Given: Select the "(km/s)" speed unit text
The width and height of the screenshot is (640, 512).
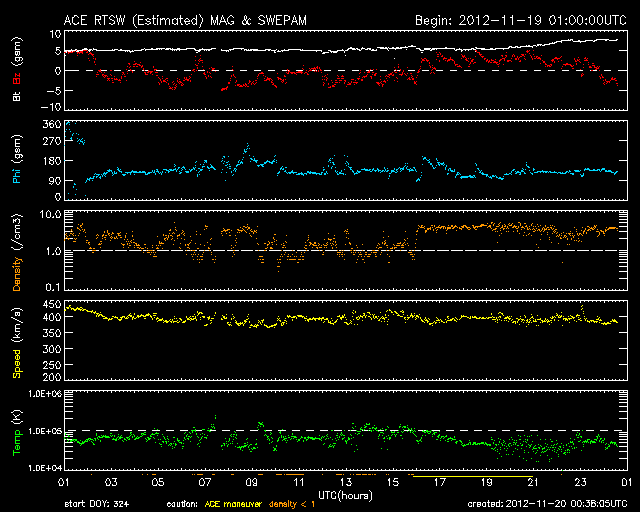Looking at the screenshot, I should pyautogui.click(x=17, y=325).
